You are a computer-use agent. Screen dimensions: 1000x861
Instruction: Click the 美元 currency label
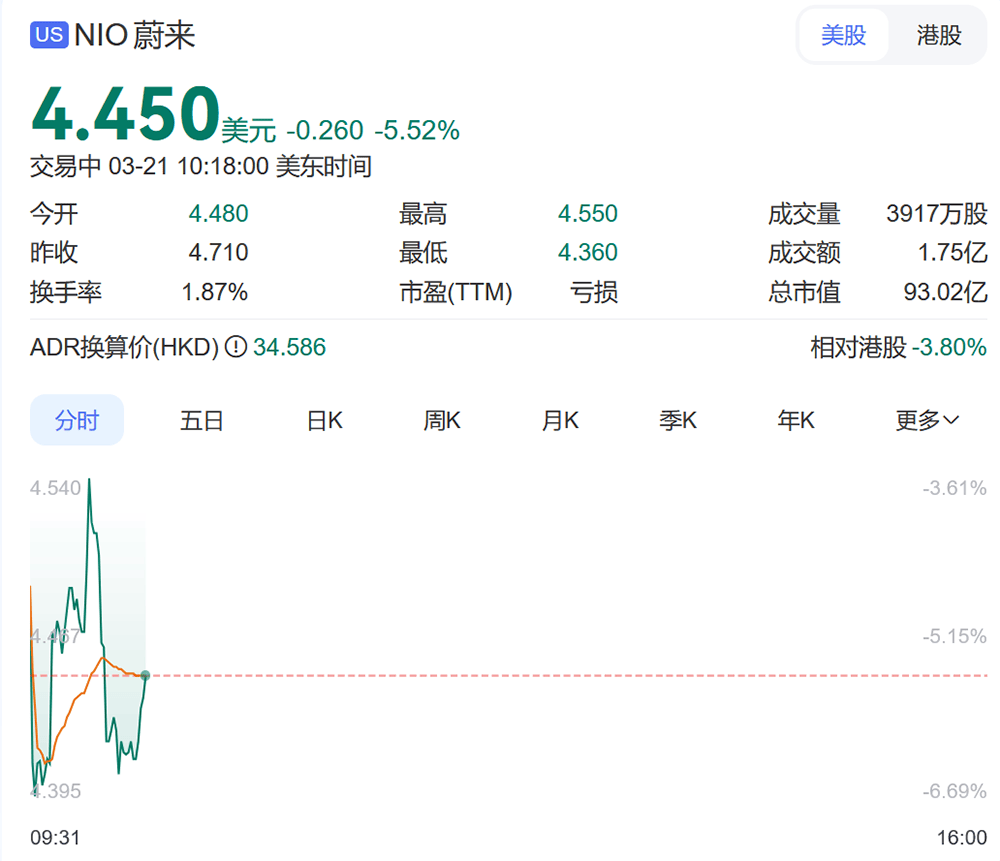coord(249,131)
